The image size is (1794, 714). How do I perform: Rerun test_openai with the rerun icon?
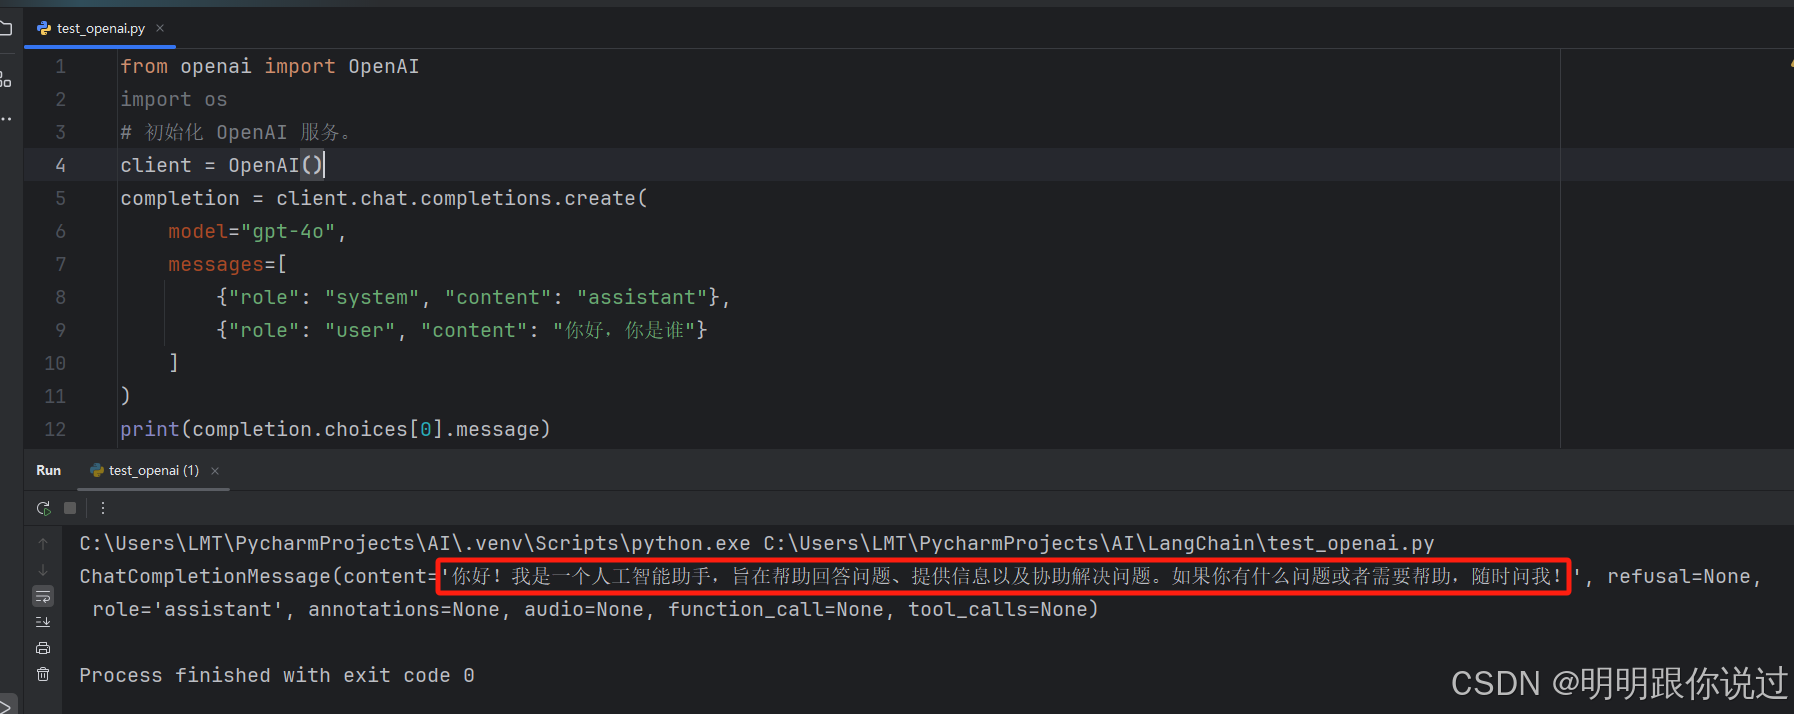43,508
